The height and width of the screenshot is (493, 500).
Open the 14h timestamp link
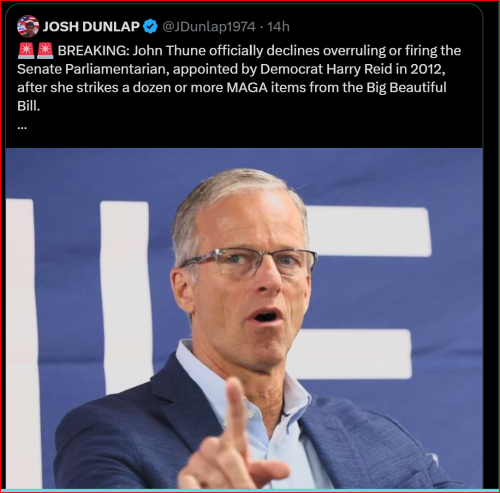(278, 26)
